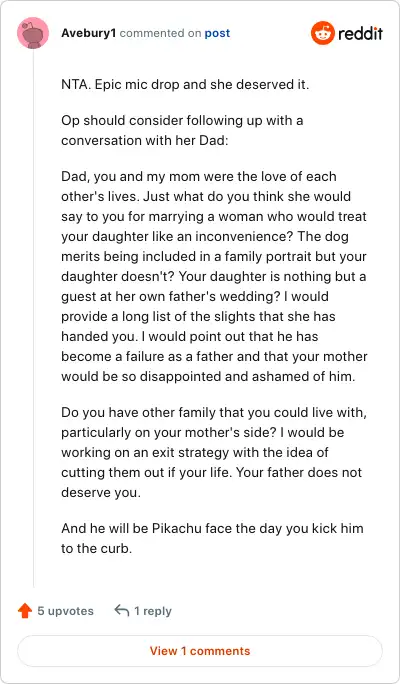The width and height of the screenshot is (400, 684).
Task: Click the text "to the curb."
Action: pyautogui.click(x=96, y=549)
